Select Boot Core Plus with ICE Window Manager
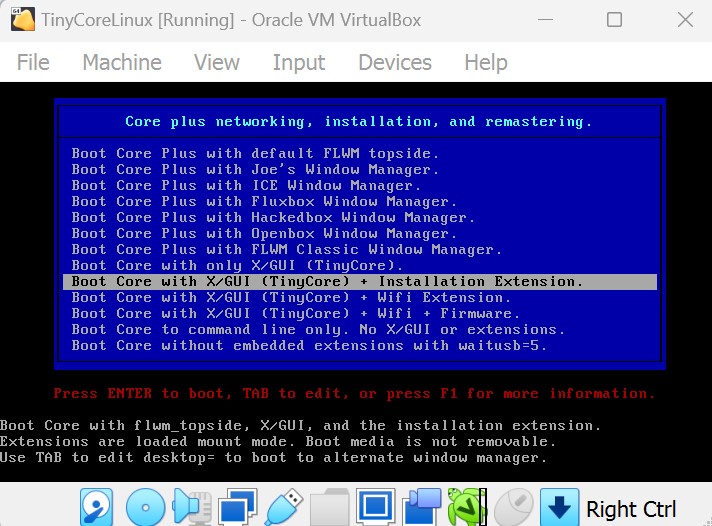712x526 pixels. coord(360,185)
